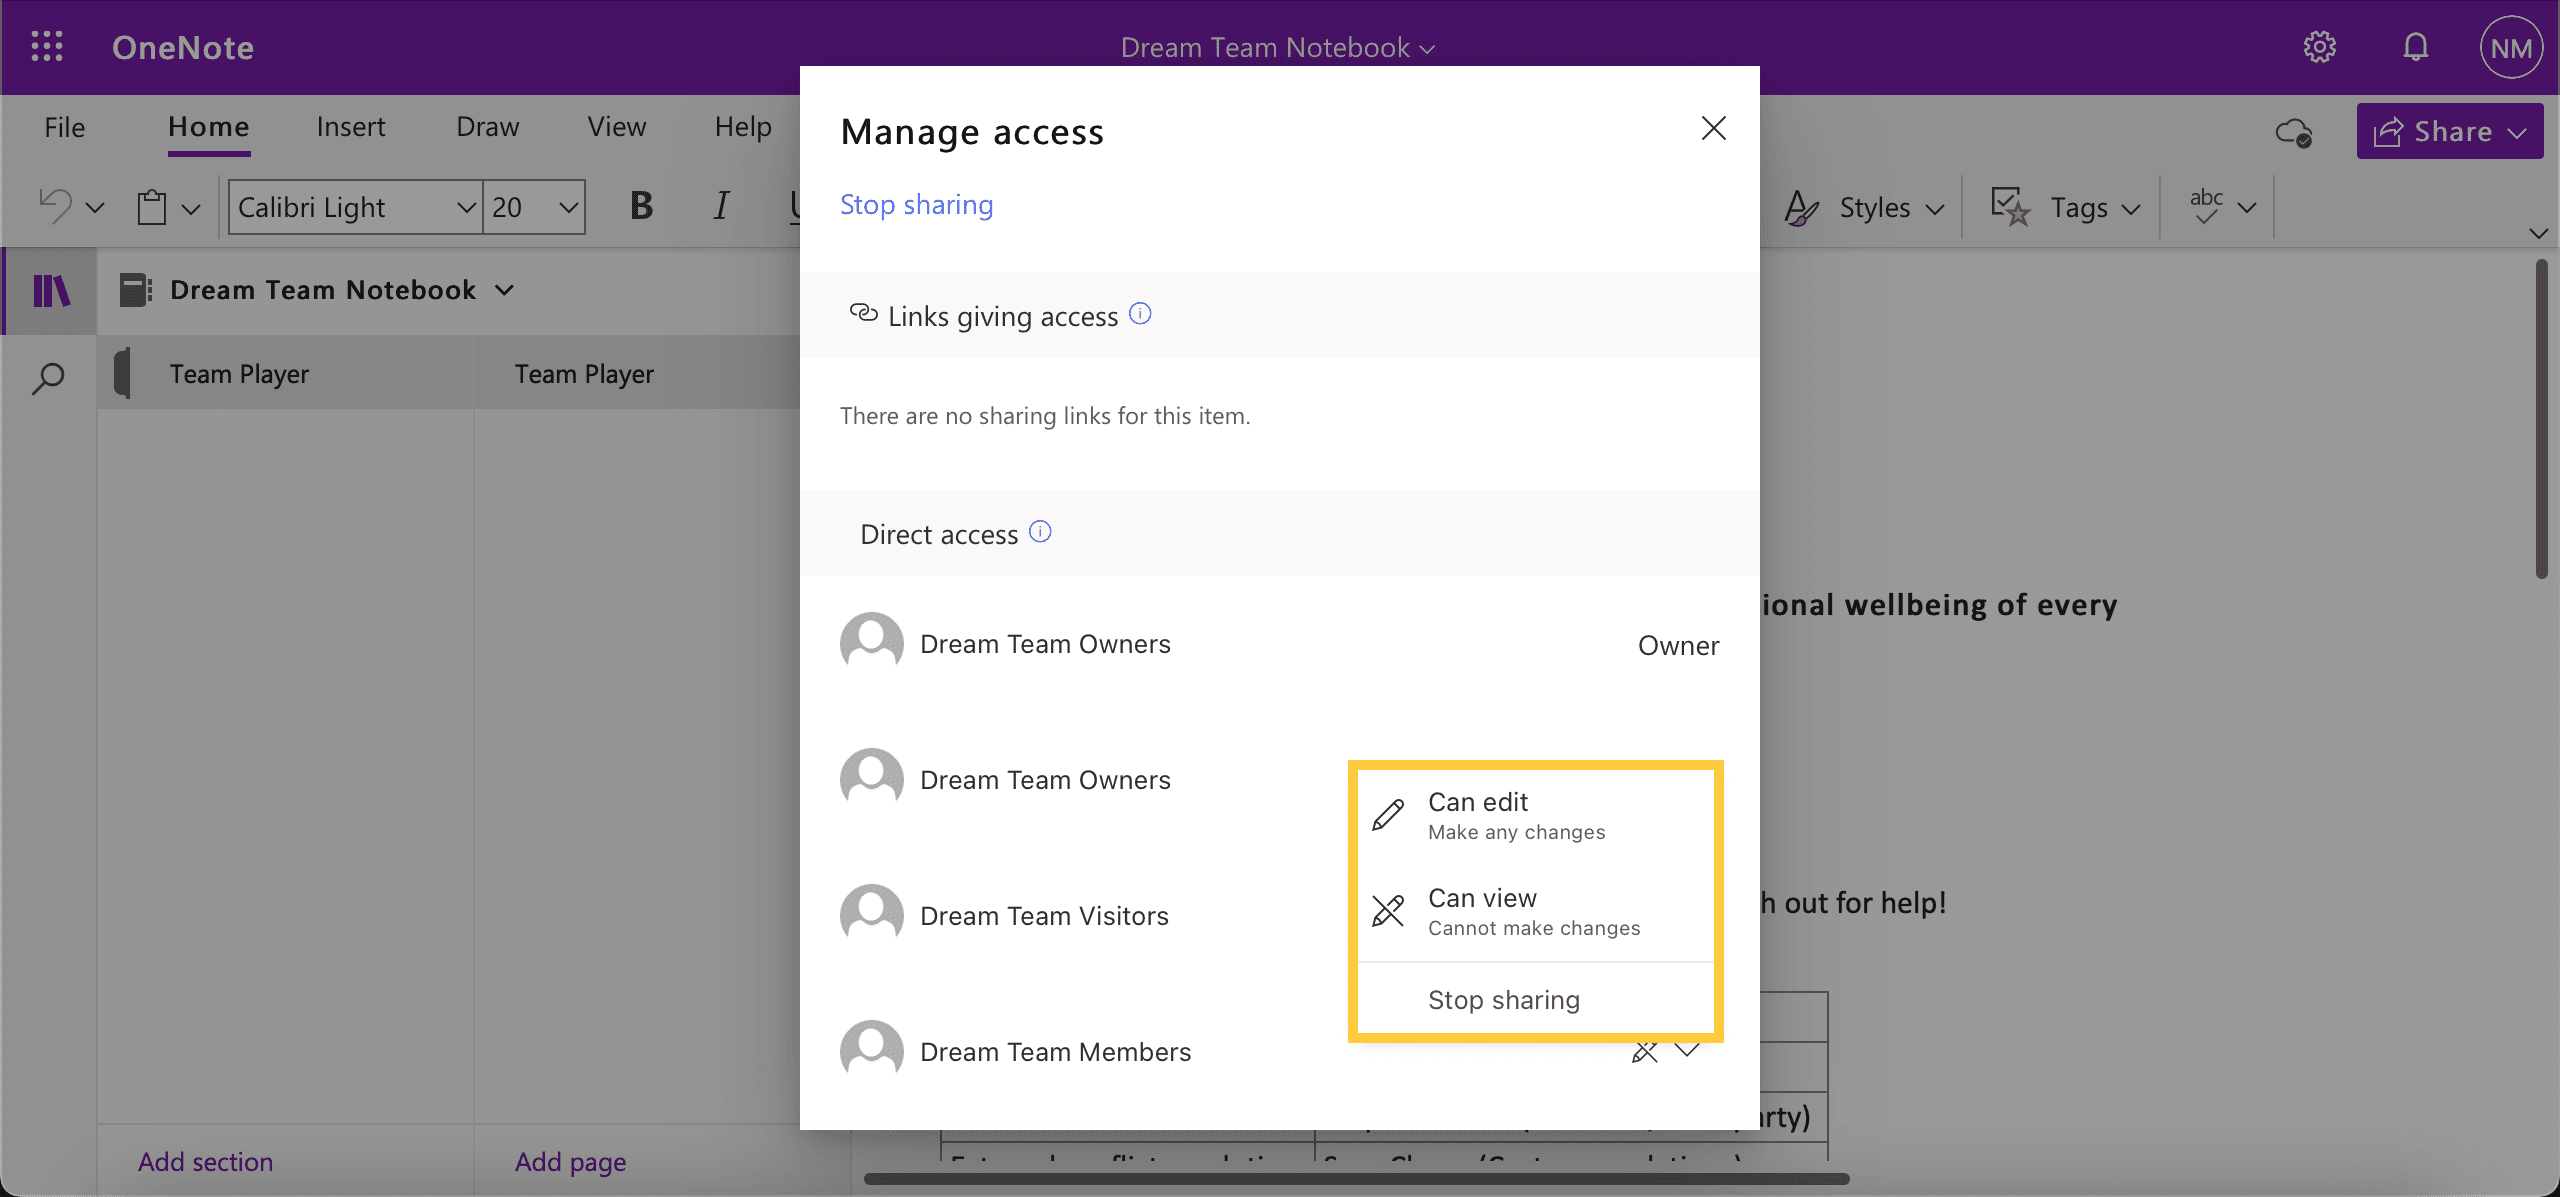Click the notebook icon beside Dream Team Notebook
The height and width of the screenshot is (1197, 2560).
[135, 290]
